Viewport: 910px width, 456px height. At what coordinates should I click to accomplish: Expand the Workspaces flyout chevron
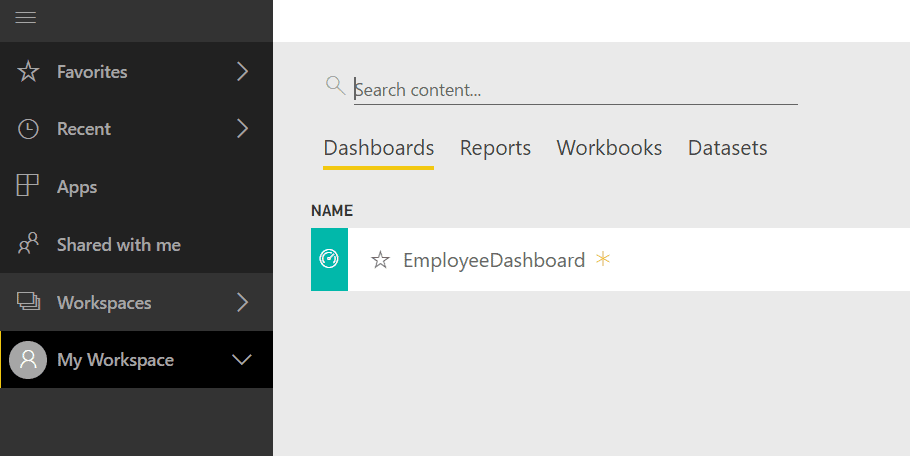click(x=242, y=302)
